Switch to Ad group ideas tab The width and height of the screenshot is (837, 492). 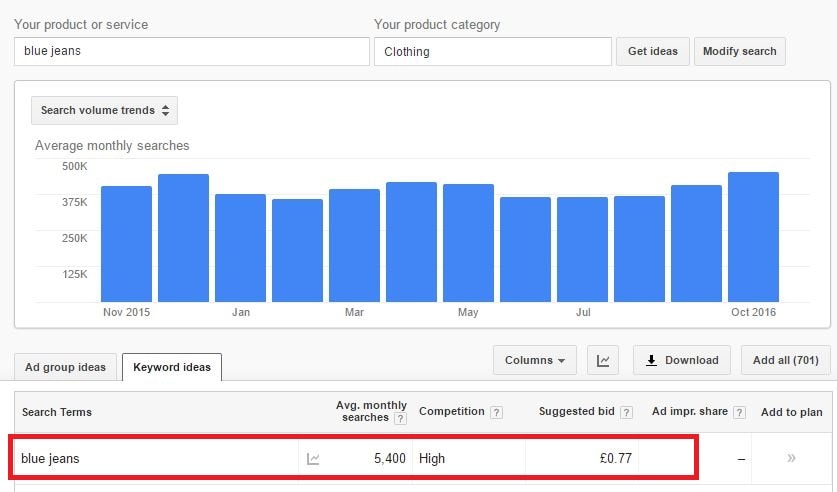pos(65,367)
